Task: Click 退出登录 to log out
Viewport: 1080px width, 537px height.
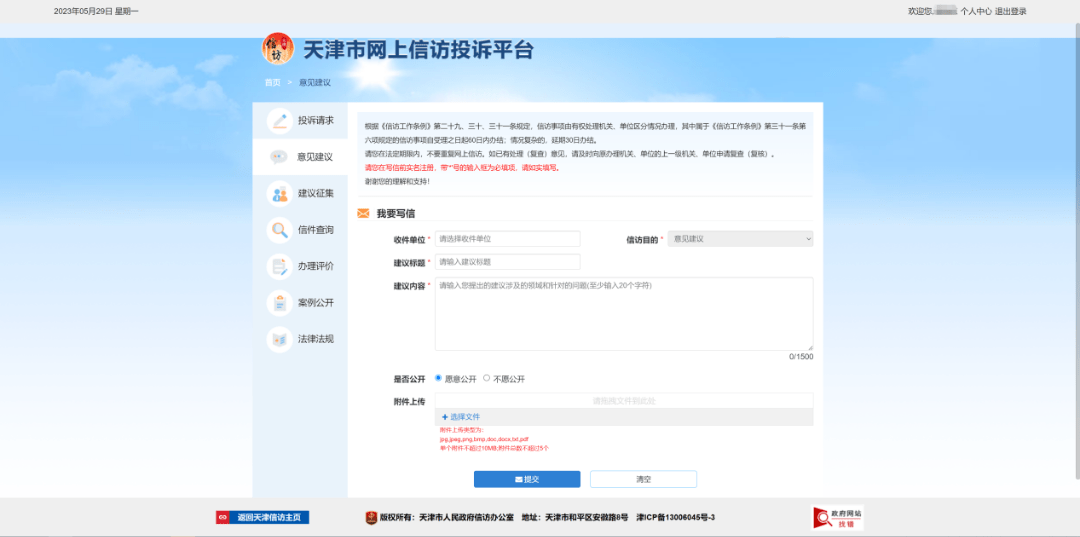Action: point(1010,11)
